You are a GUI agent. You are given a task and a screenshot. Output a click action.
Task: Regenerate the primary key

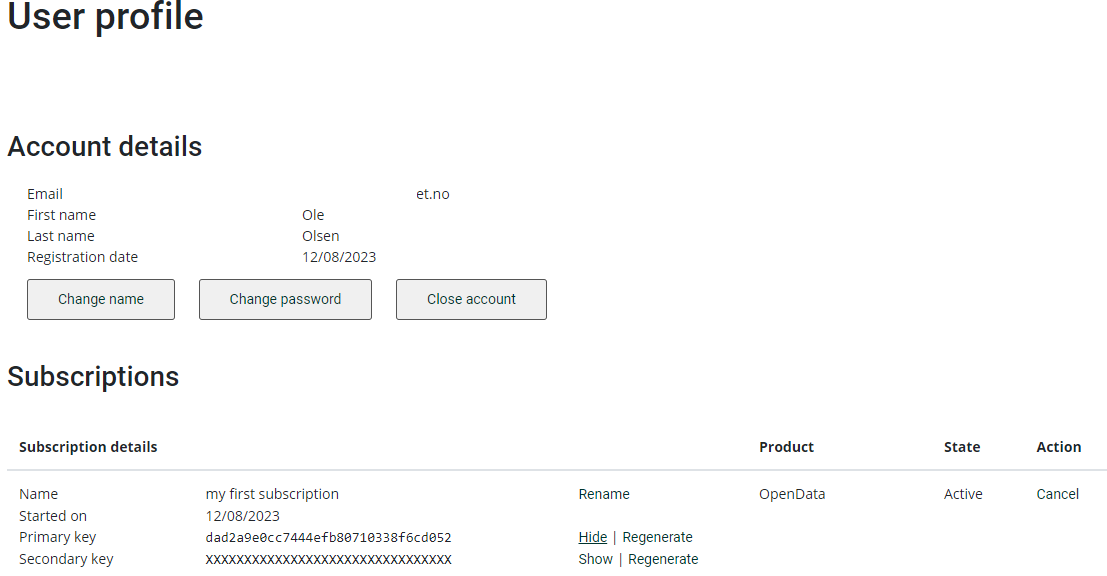coord(657,537)
